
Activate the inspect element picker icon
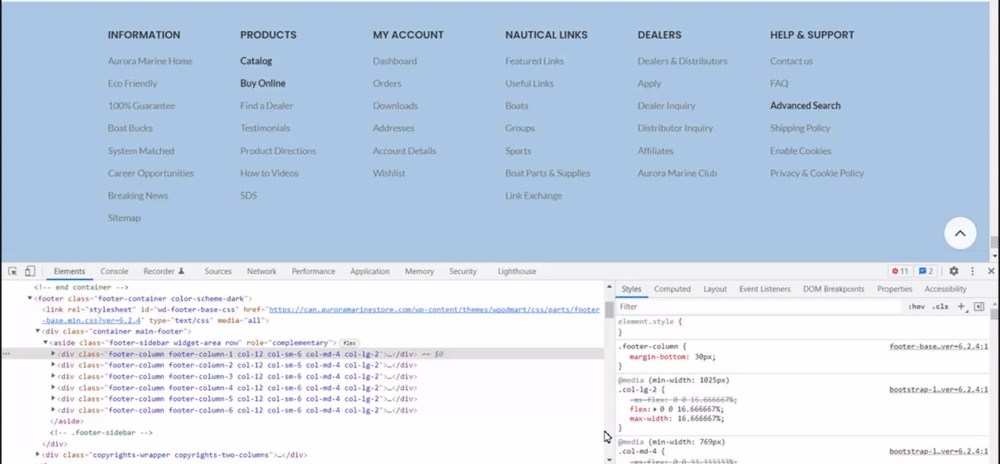(x=13, y=272)
